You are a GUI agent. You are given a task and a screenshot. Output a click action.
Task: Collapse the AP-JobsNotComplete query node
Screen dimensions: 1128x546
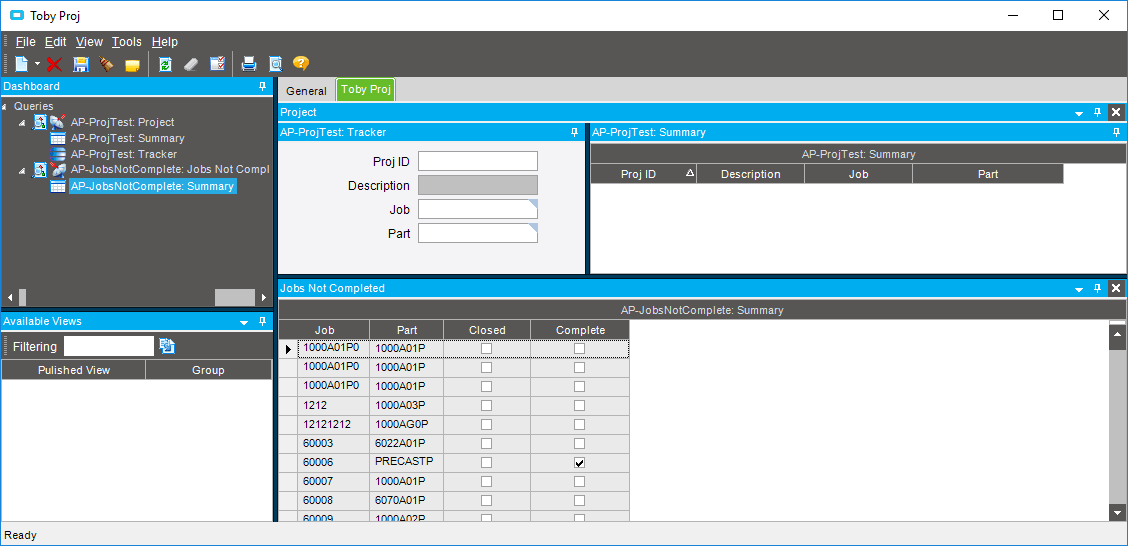tap(22, 170)
